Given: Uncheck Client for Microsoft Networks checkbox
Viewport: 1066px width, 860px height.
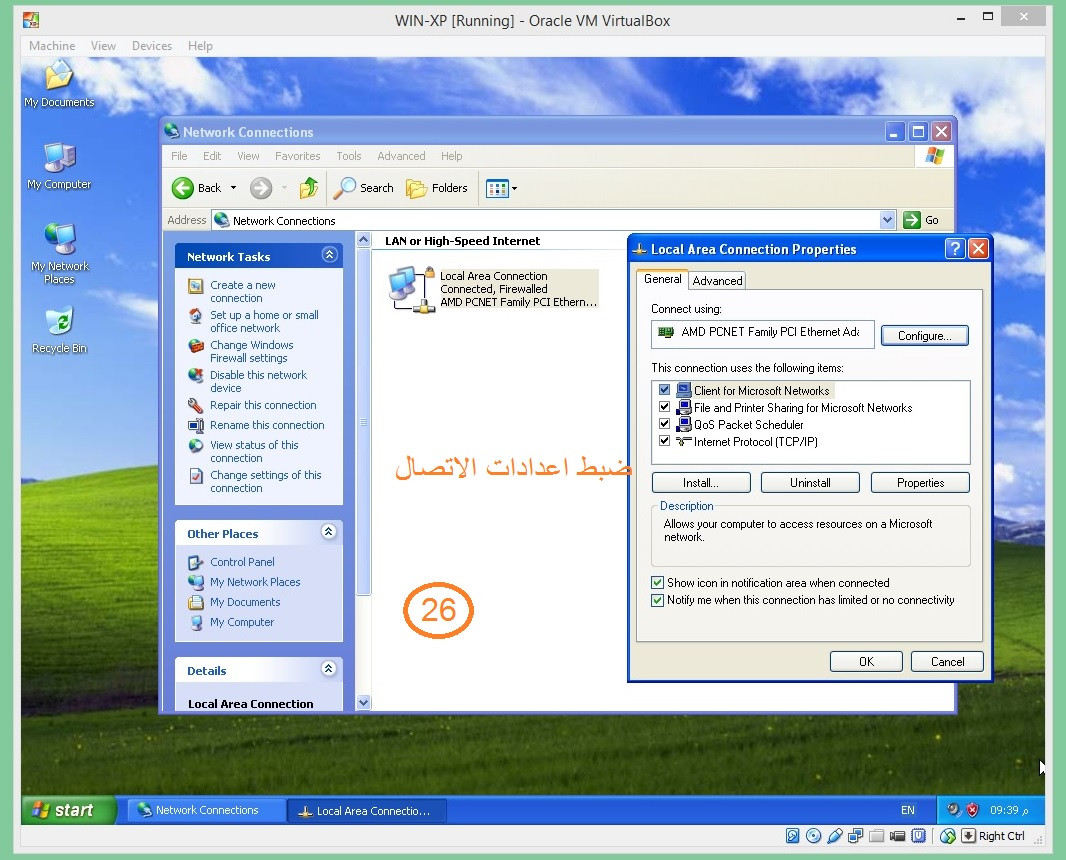Looking at the screenshot, I should coord(664,391).
